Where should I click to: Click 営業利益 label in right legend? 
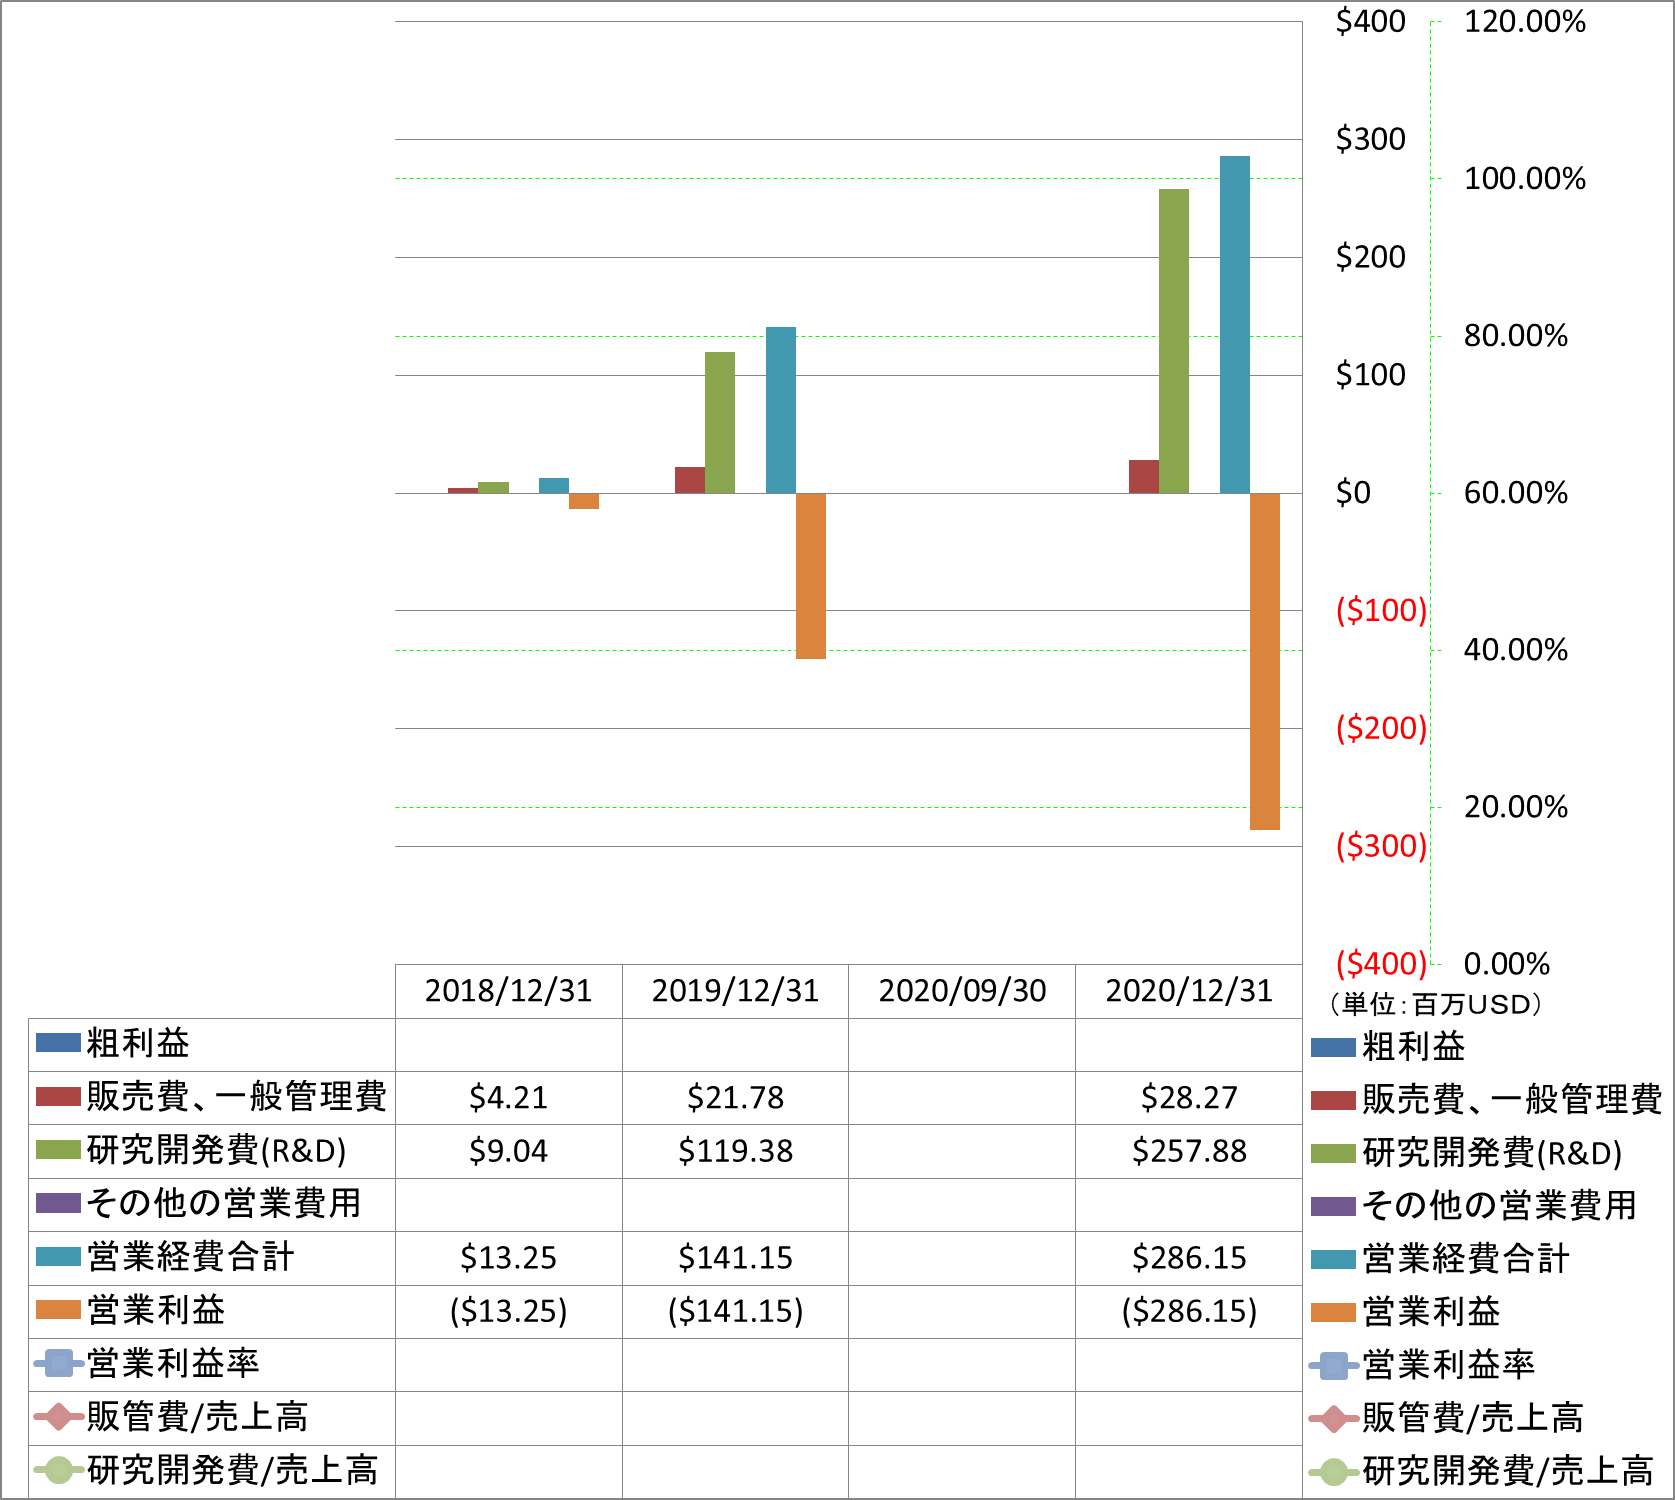tap(1431, 1312)
